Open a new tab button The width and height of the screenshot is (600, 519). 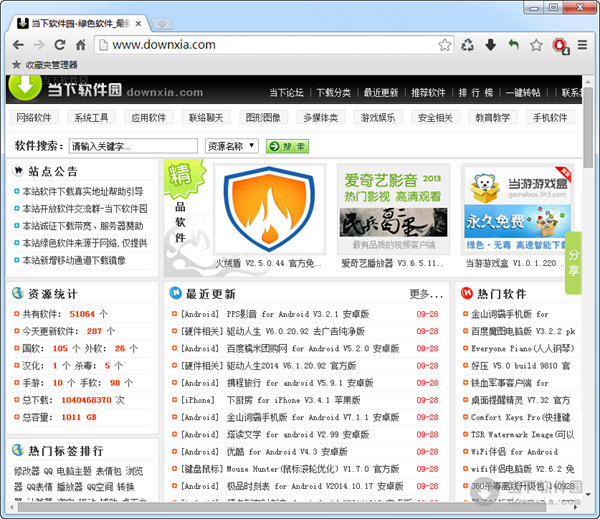[162, 24]
